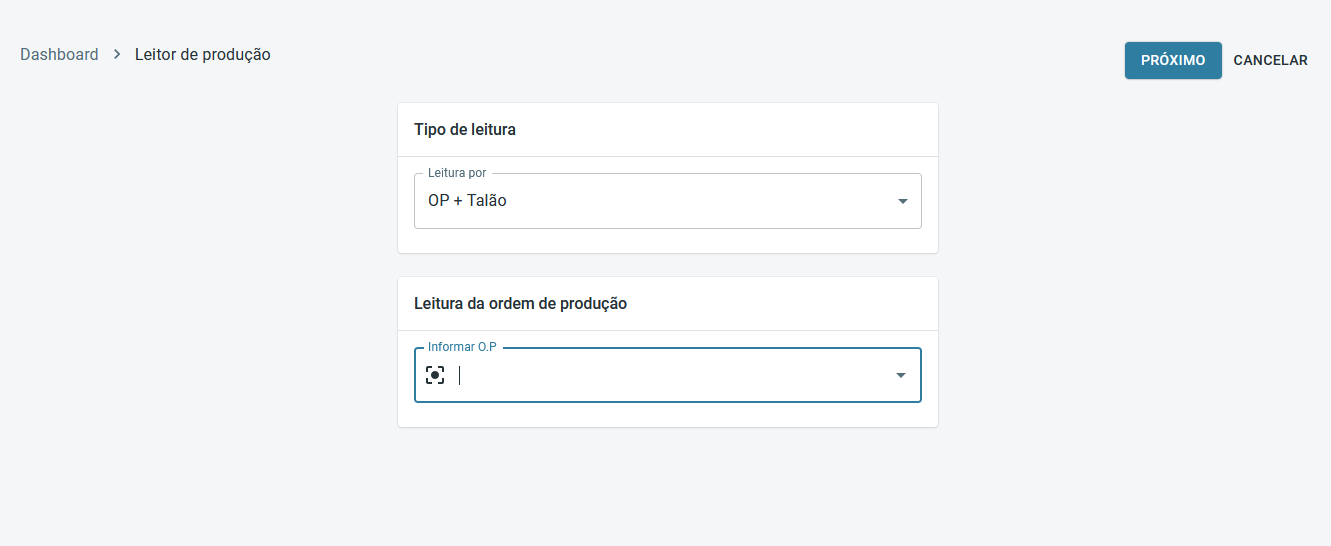Expand the Leitura por dropdown arrow

pyautogui.click(x=902, y=201)
